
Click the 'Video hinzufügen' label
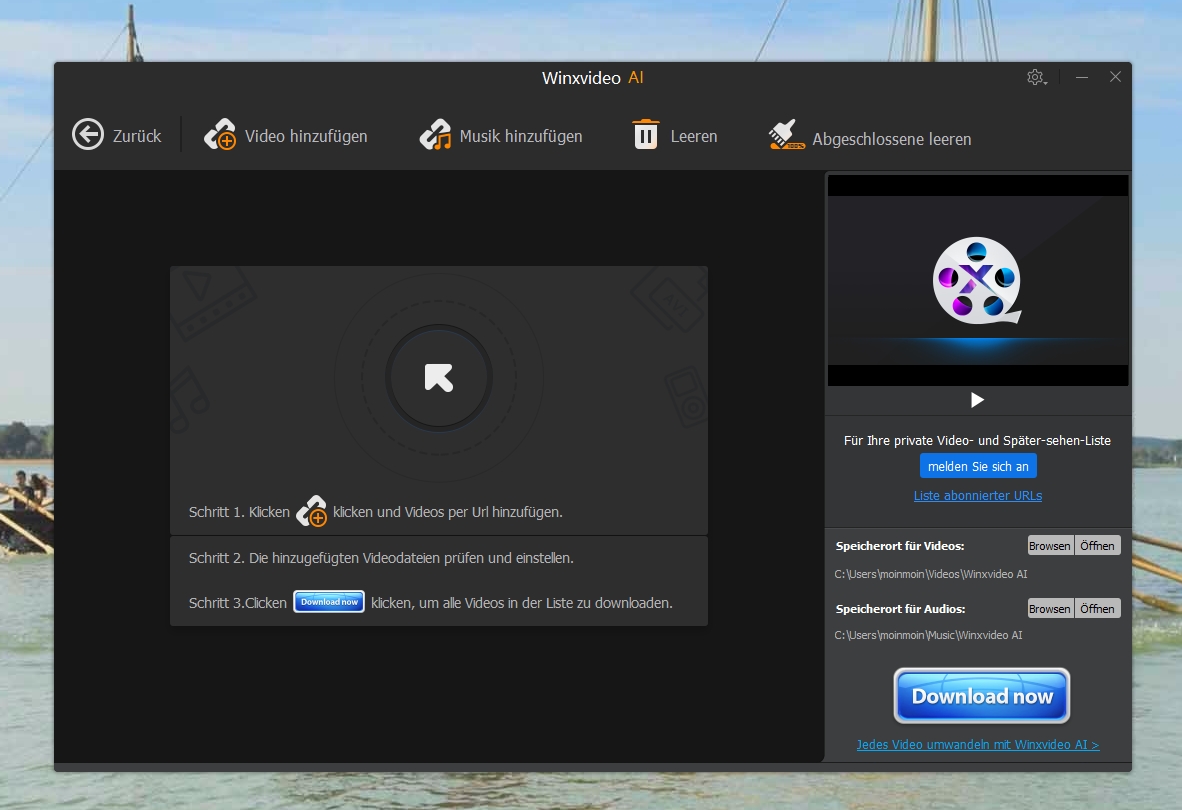(306, 136)
